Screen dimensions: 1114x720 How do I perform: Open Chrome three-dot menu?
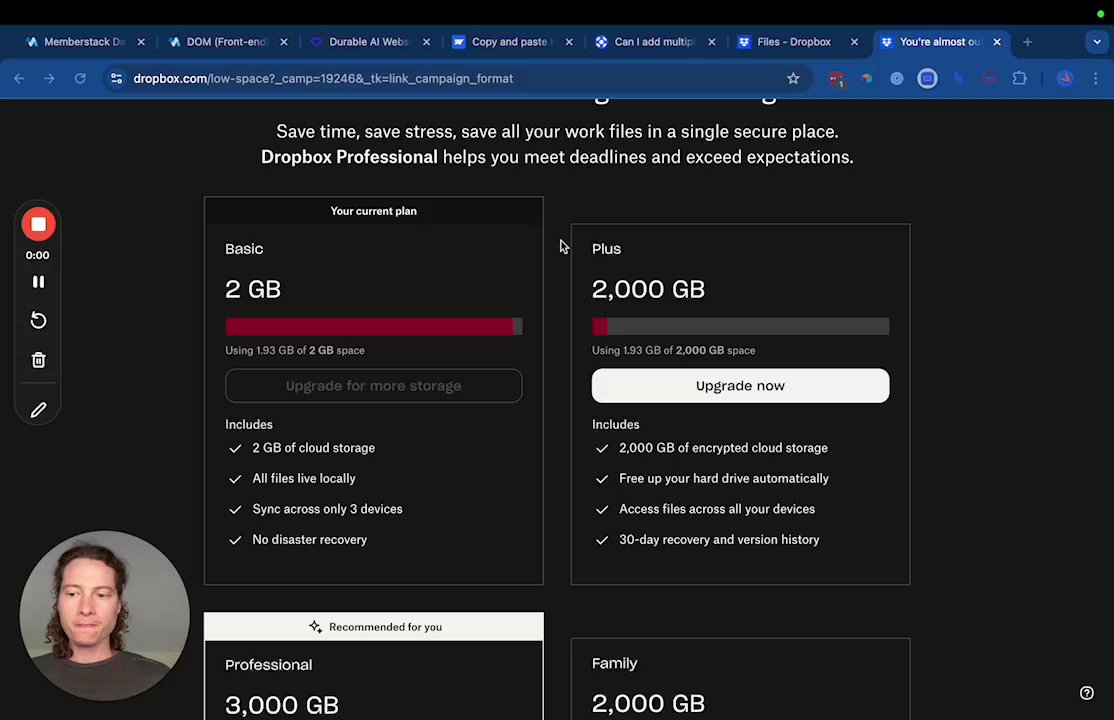(1096, 79)
